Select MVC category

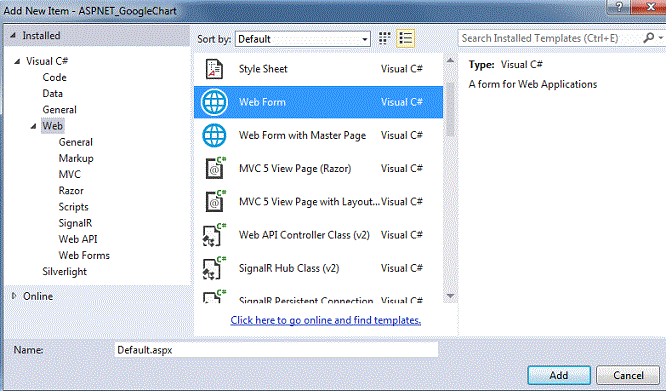coord(70,174)
